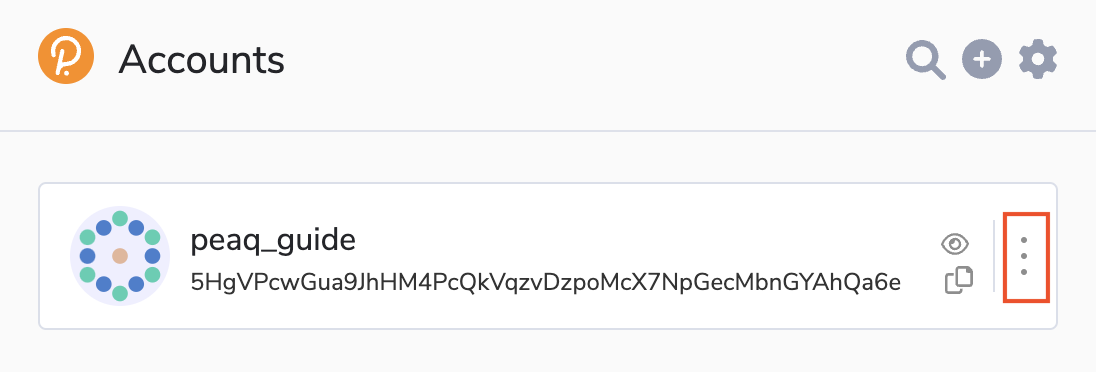Screen dimensions: 1096x372
Task: Open settings via the gear icon
Action: pos(1038,59)
